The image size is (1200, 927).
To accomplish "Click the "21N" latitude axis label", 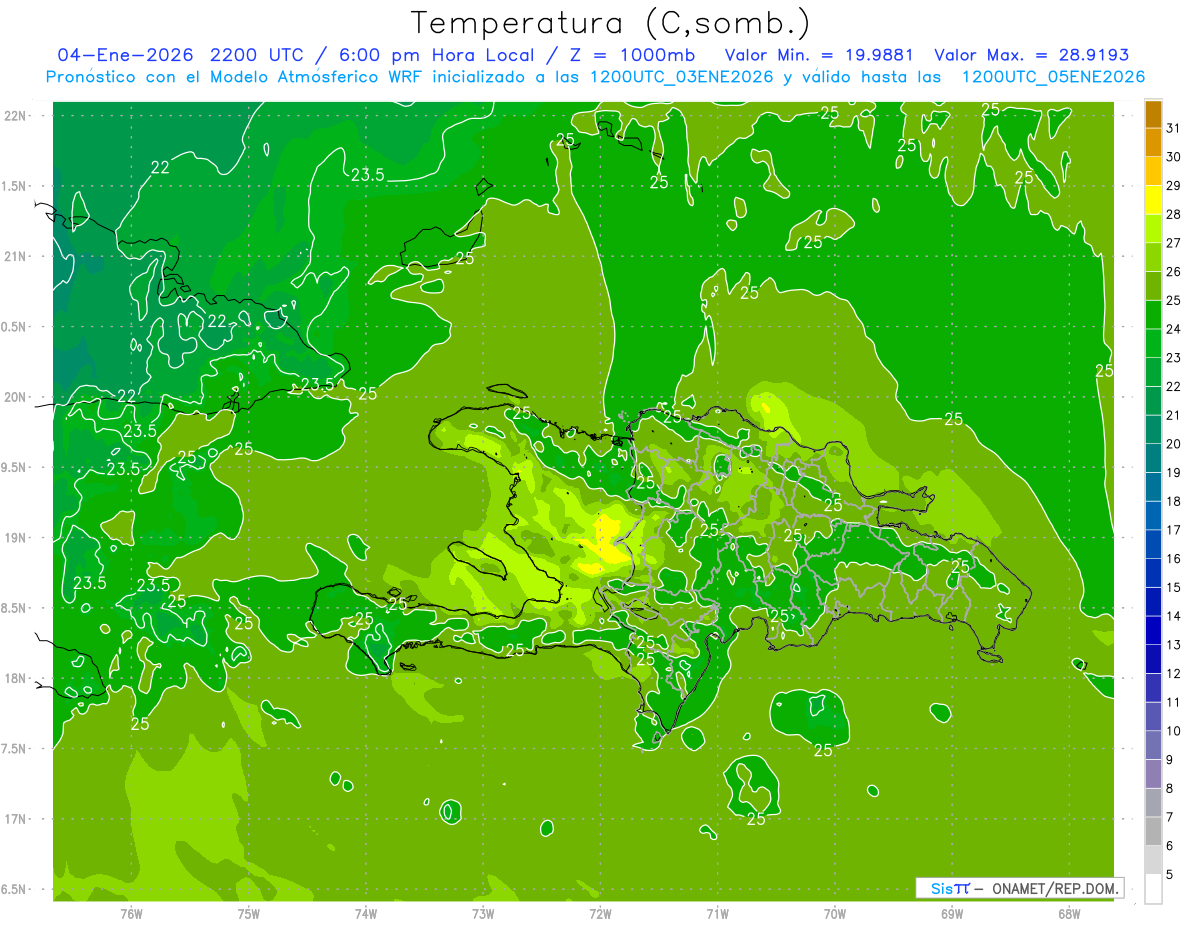I will click(x=16, y=256).
